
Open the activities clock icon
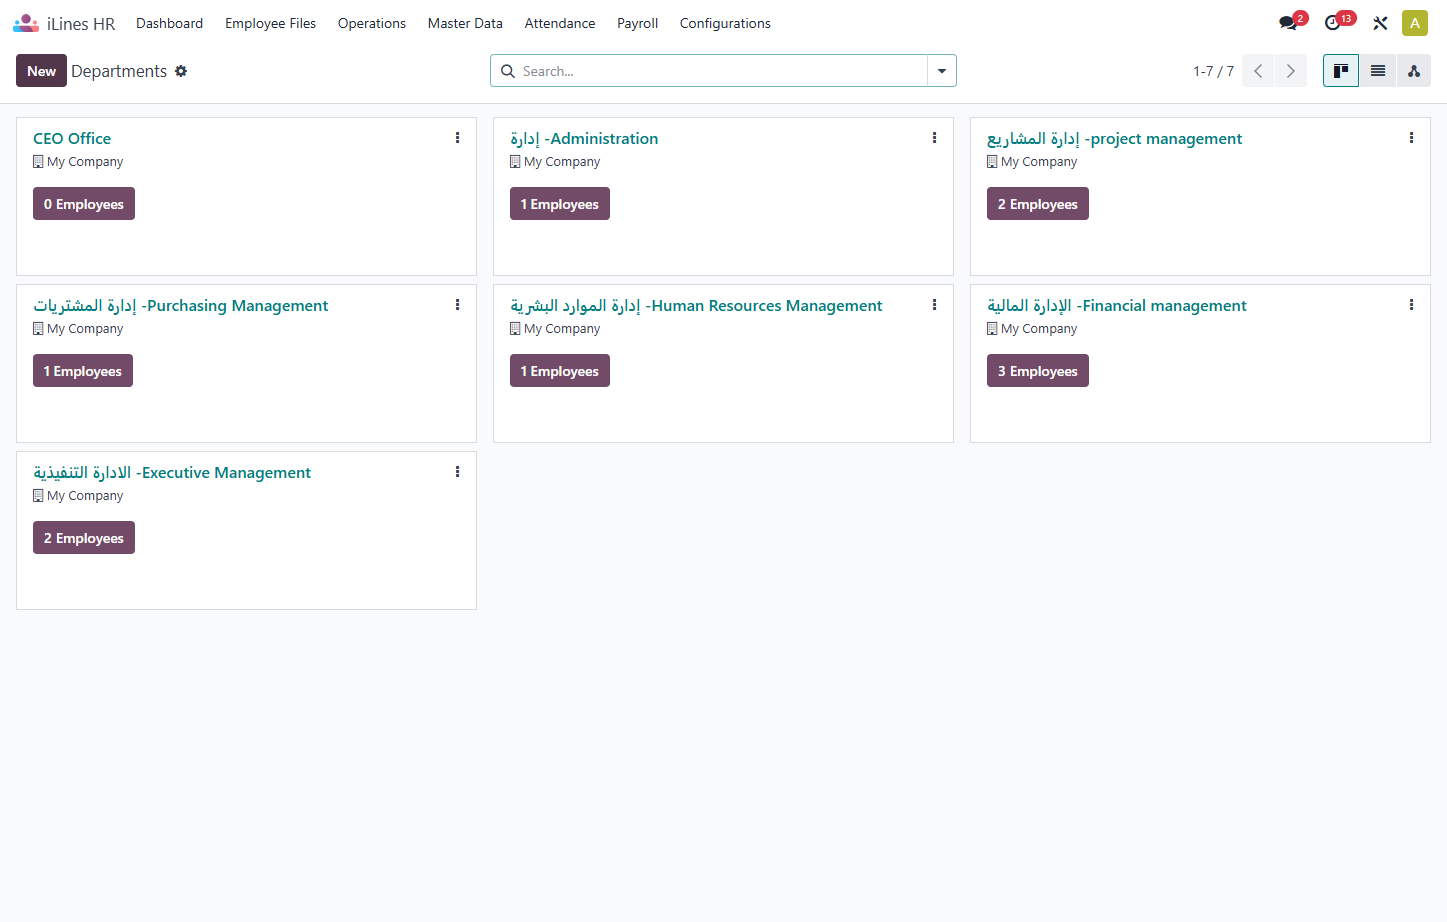point(1332,23)
